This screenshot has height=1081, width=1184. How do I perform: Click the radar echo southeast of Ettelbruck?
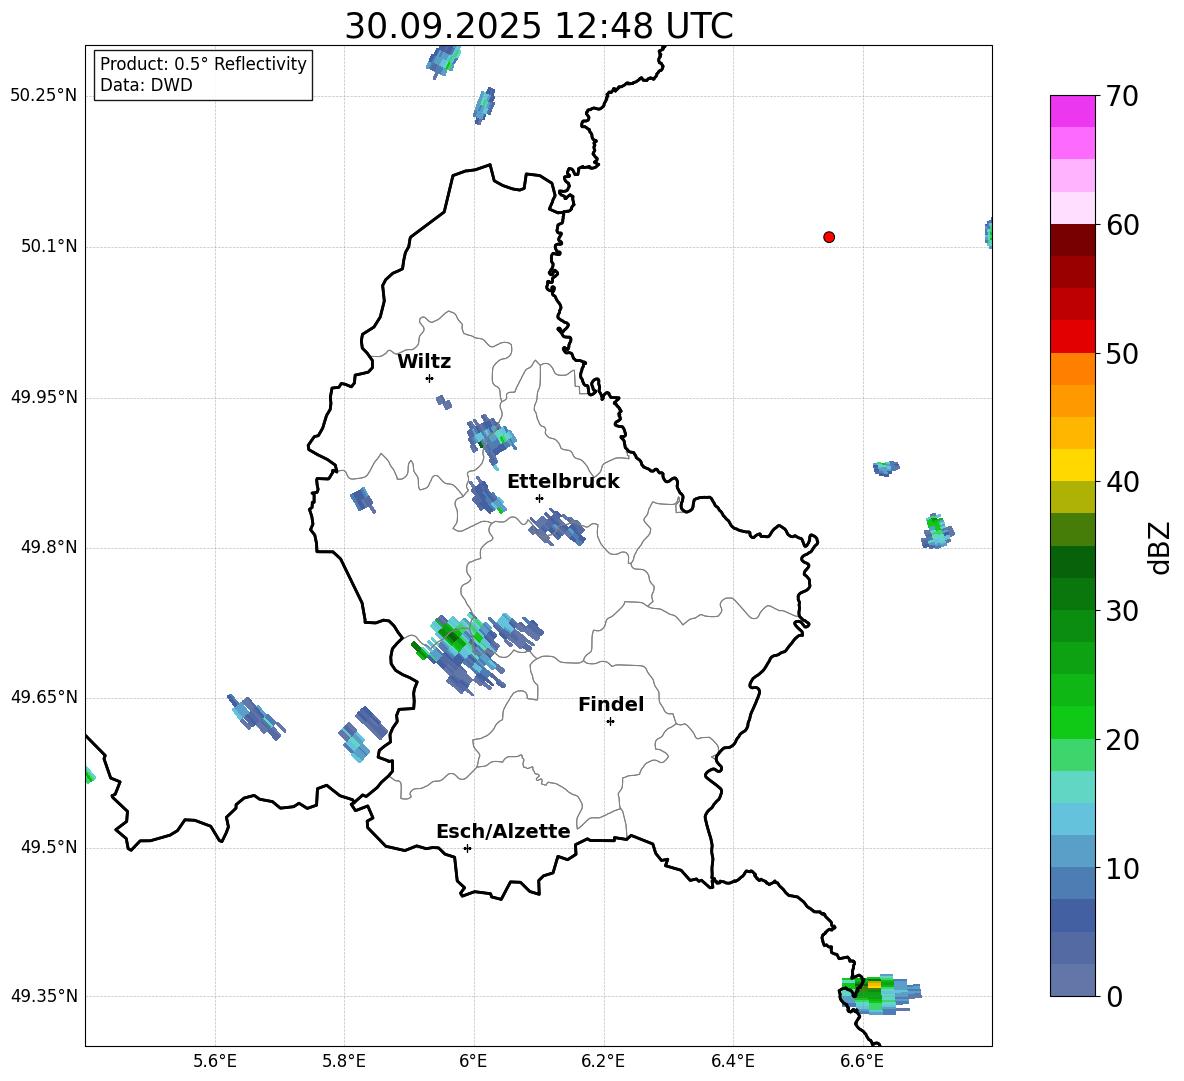pos(557,527)
